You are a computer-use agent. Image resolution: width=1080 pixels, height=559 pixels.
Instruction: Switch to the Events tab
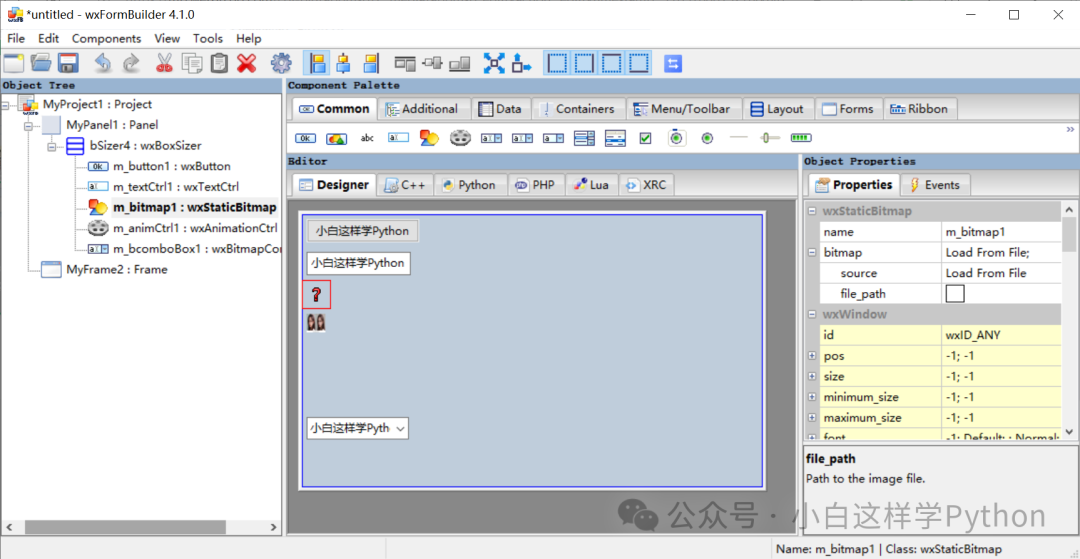pyautogui.click(x=935, y=184)
